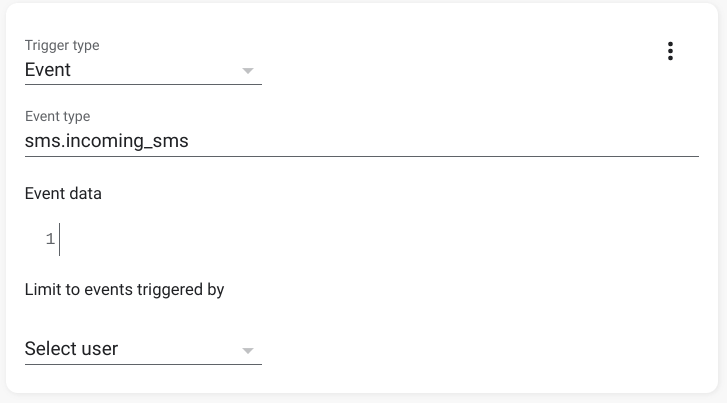Click the "Select user" placeholder text
Screen dimensions: 727x403
click(x=71, y=349)
